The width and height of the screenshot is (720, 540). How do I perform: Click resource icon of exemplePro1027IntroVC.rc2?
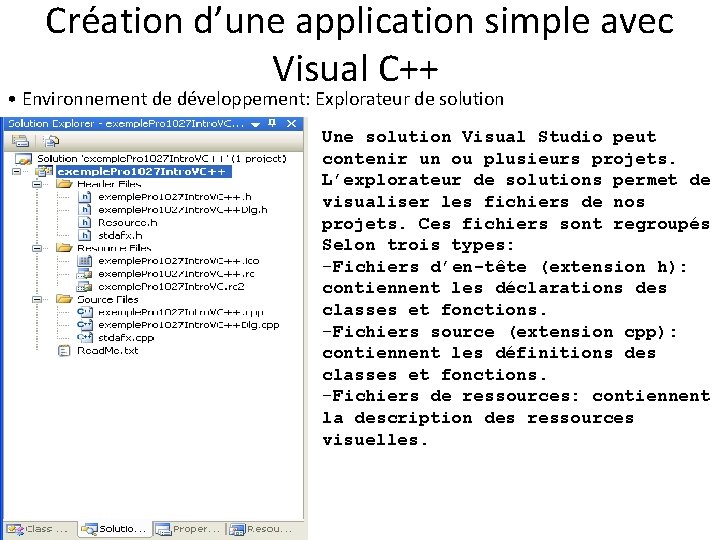(84, 287)
